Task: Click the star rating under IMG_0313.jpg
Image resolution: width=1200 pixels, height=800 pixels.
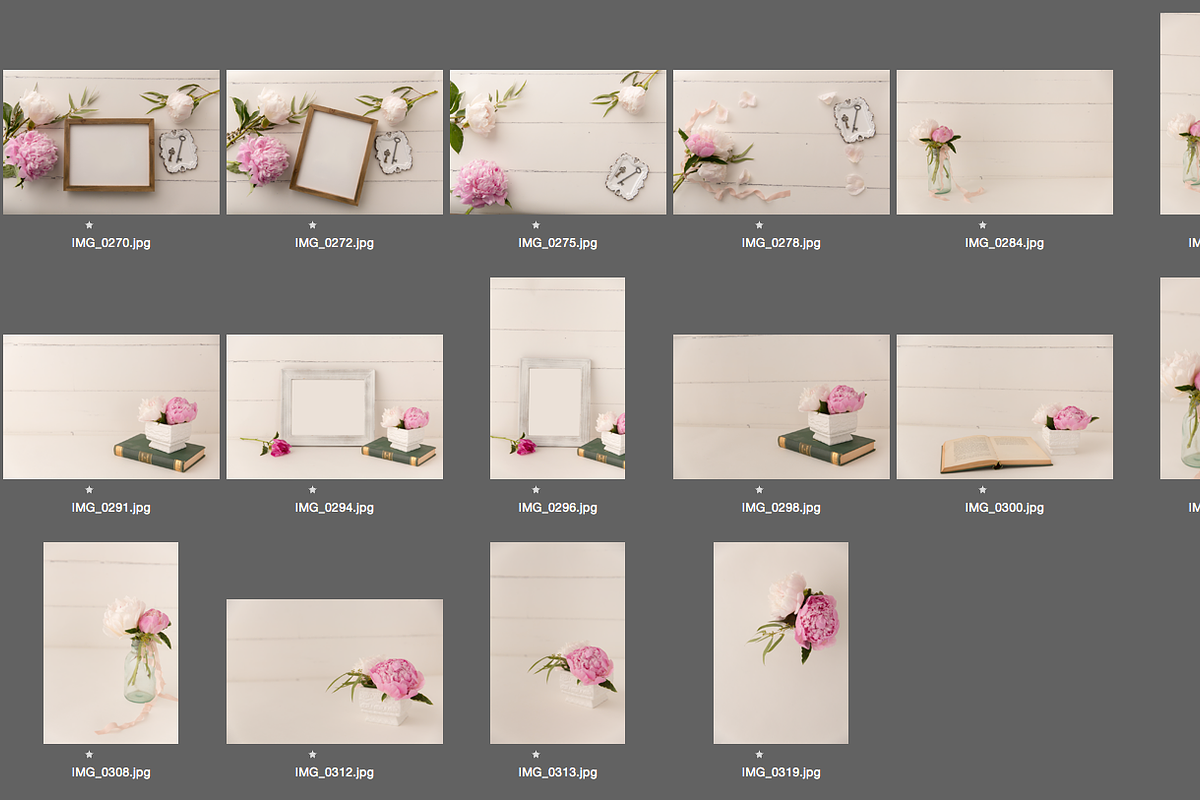Action: [x=536, y=755]
